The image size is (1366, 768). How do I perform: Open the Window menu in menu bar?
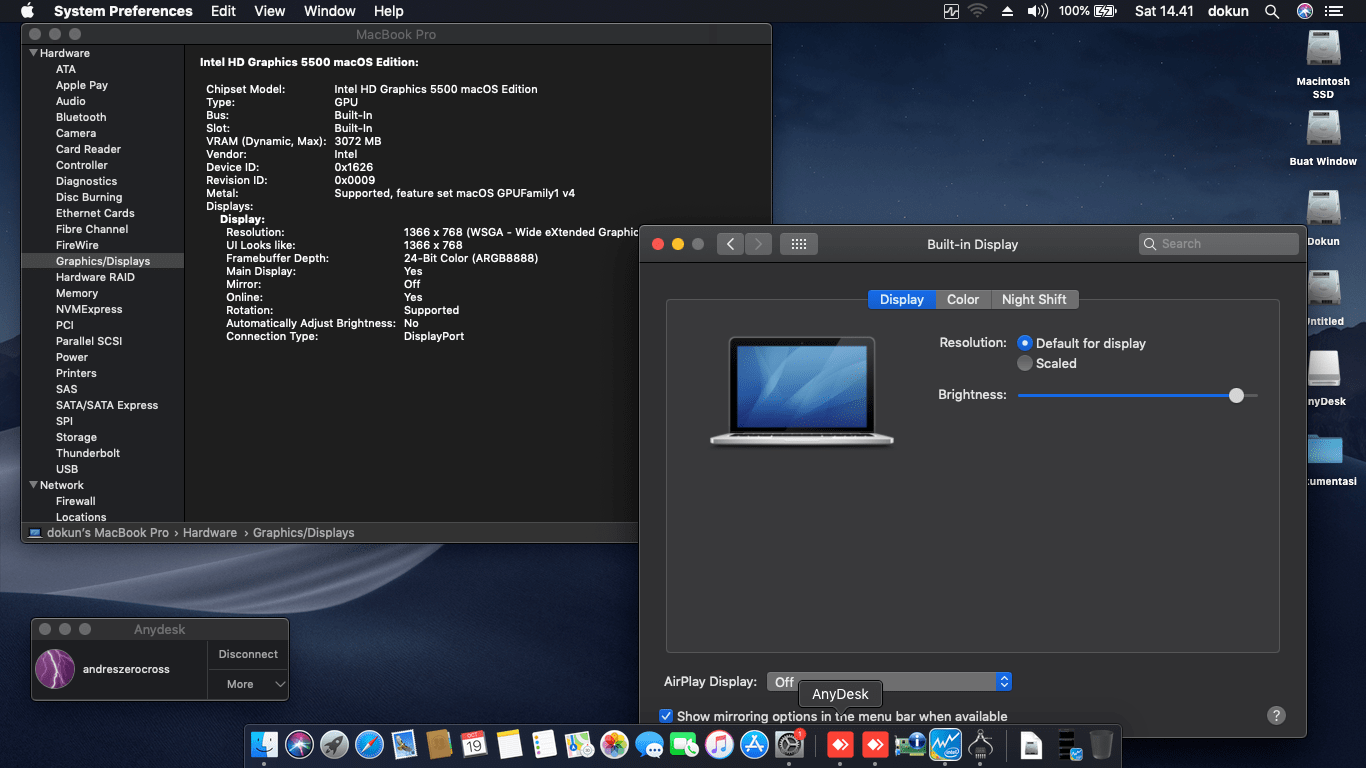(x=329, y=11)
